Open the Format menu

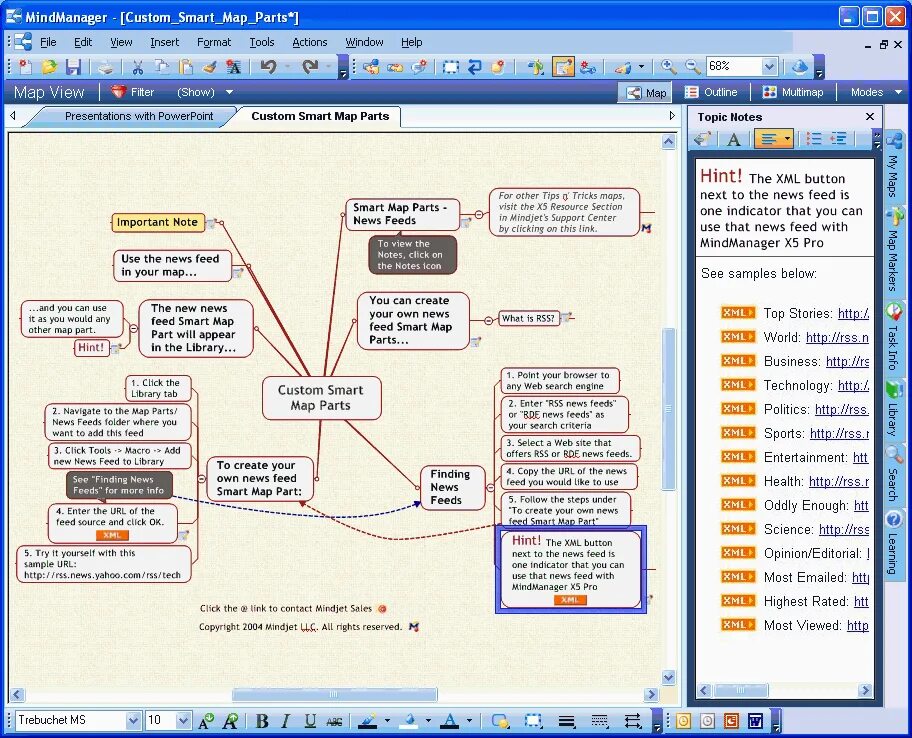(214, 42)
